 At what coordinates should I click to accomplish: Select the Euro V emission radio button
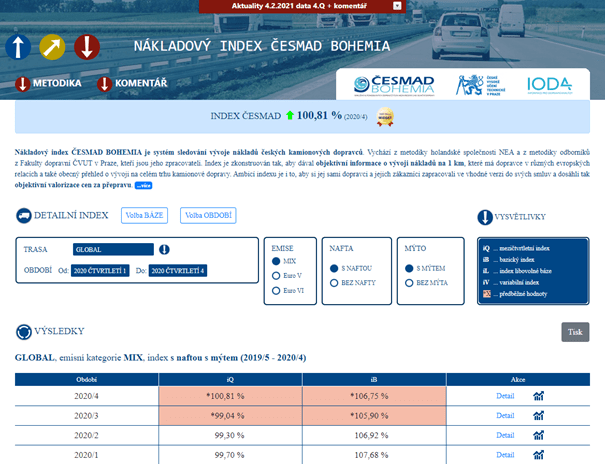click(276, 276)
